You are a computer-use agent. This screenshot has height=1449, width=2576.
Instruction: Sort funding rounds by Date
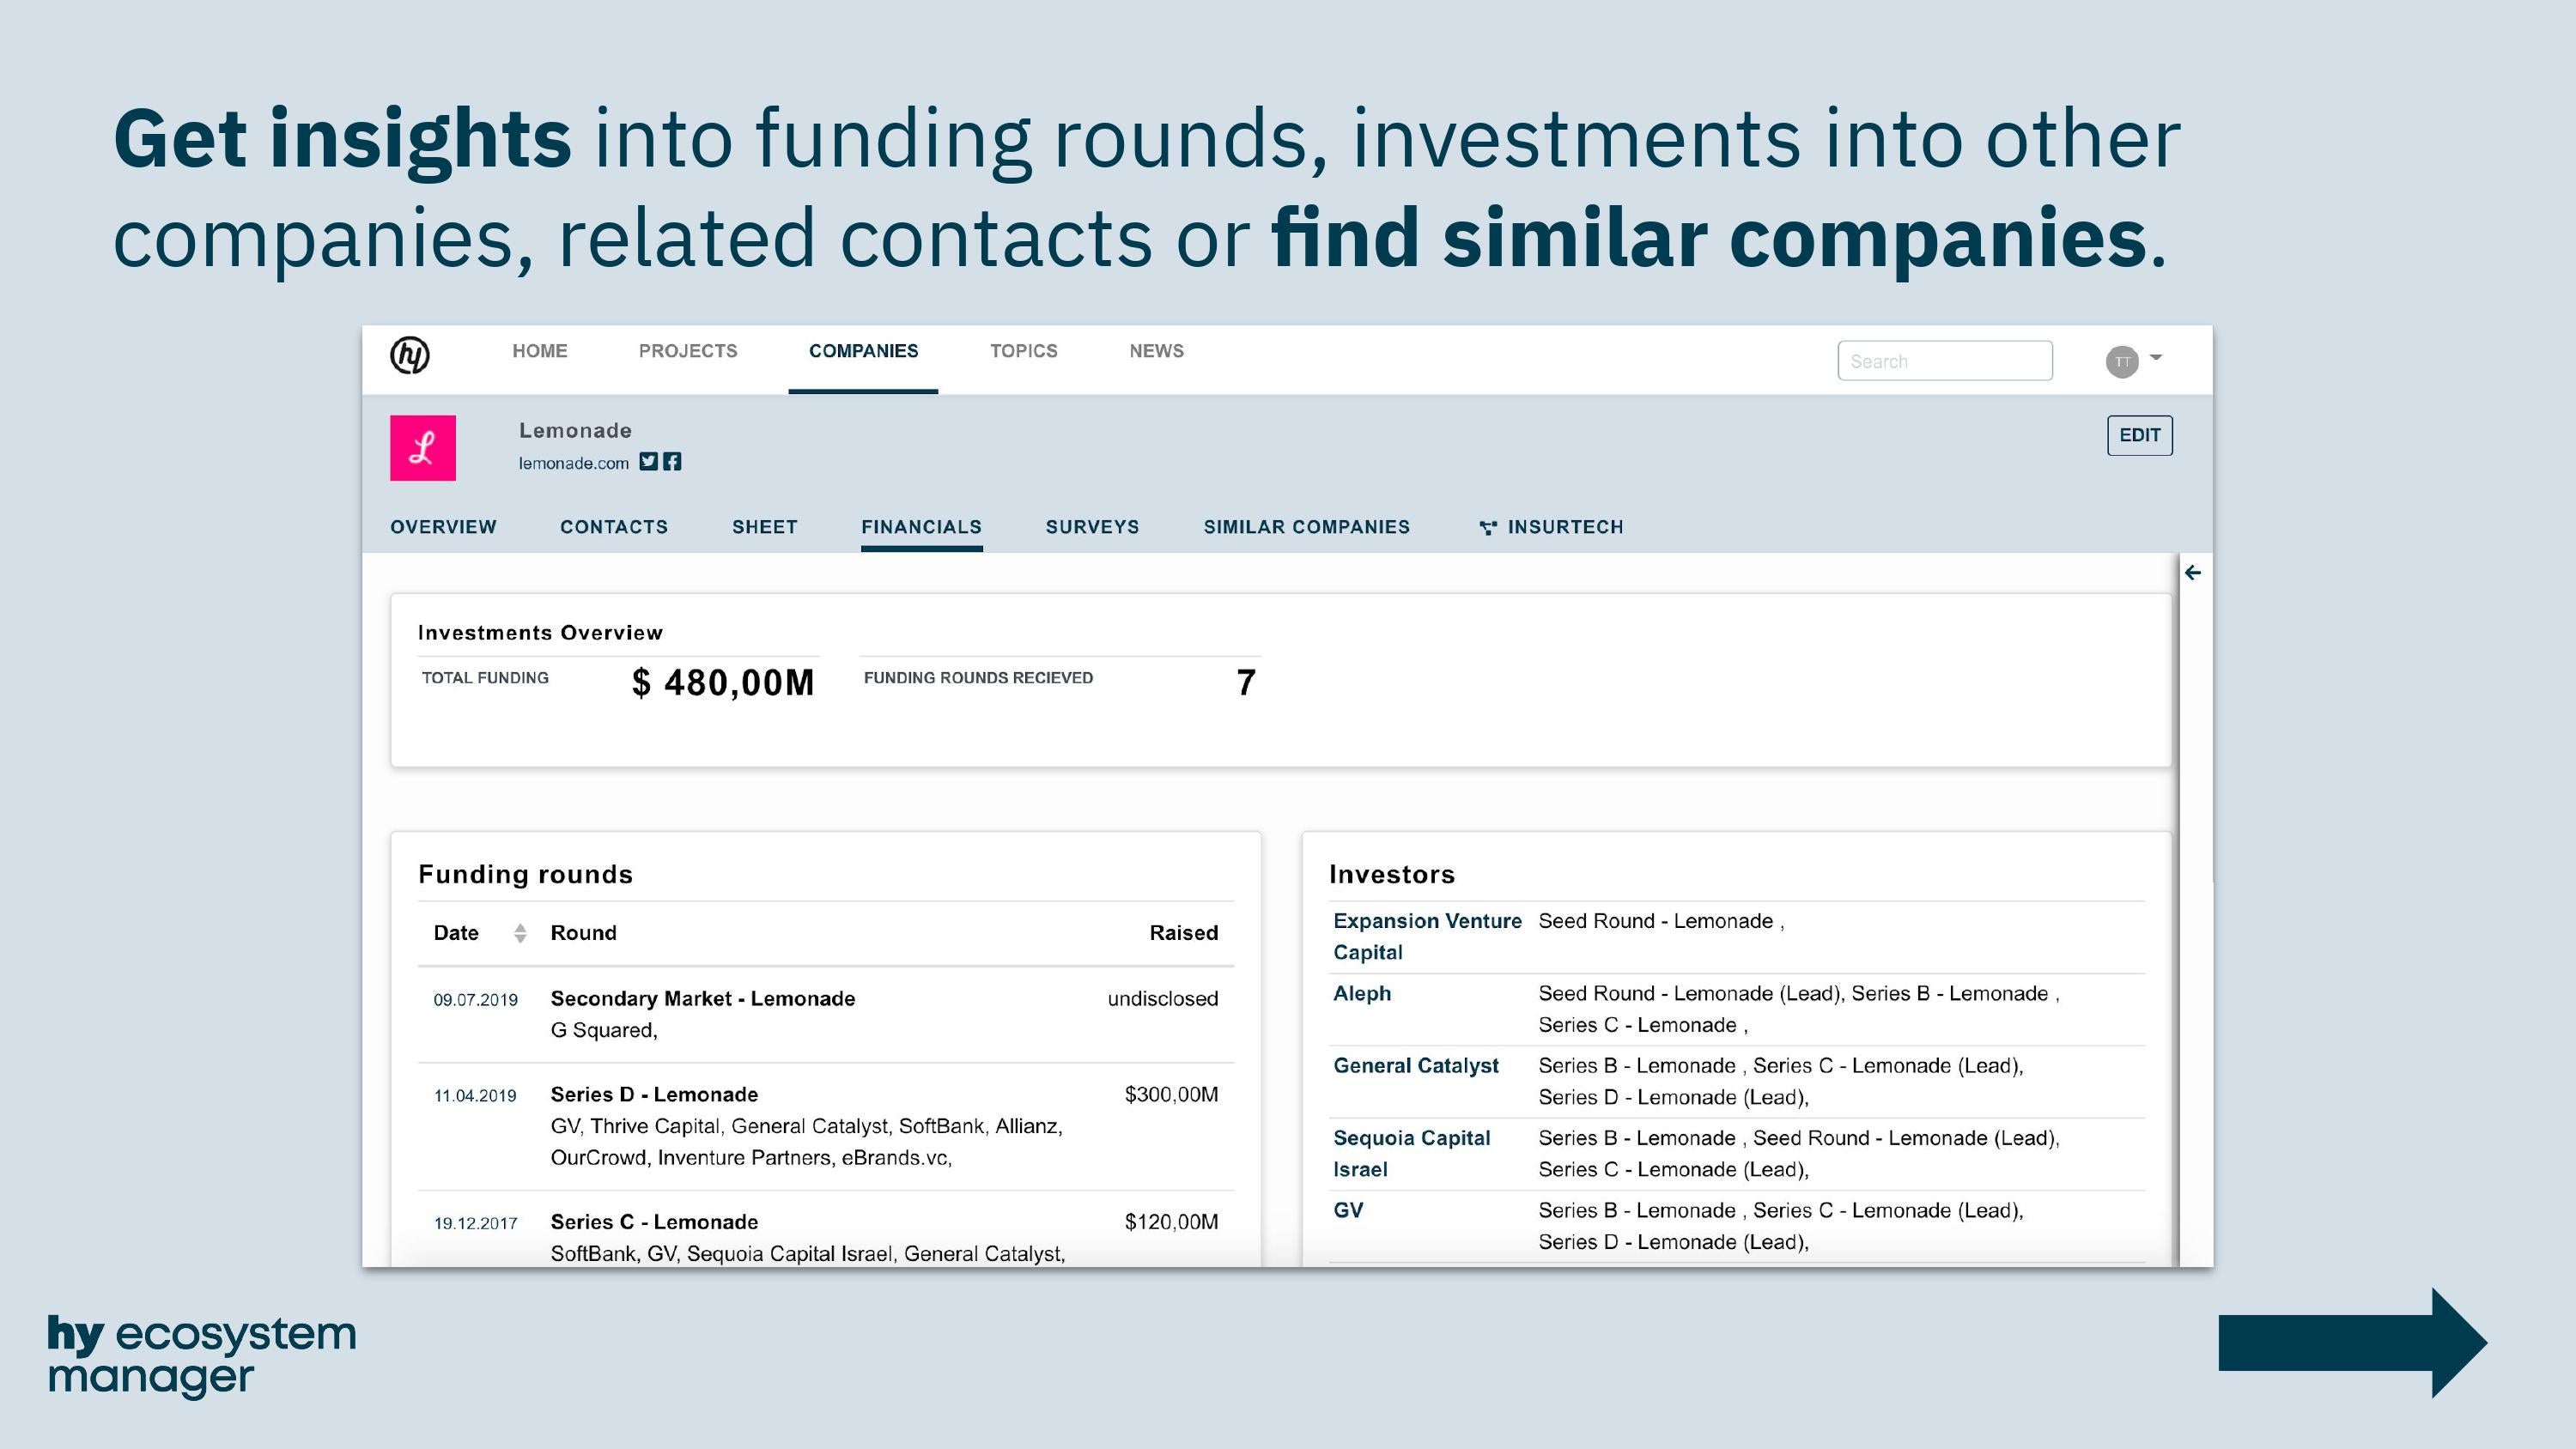[x=519, y=933]
